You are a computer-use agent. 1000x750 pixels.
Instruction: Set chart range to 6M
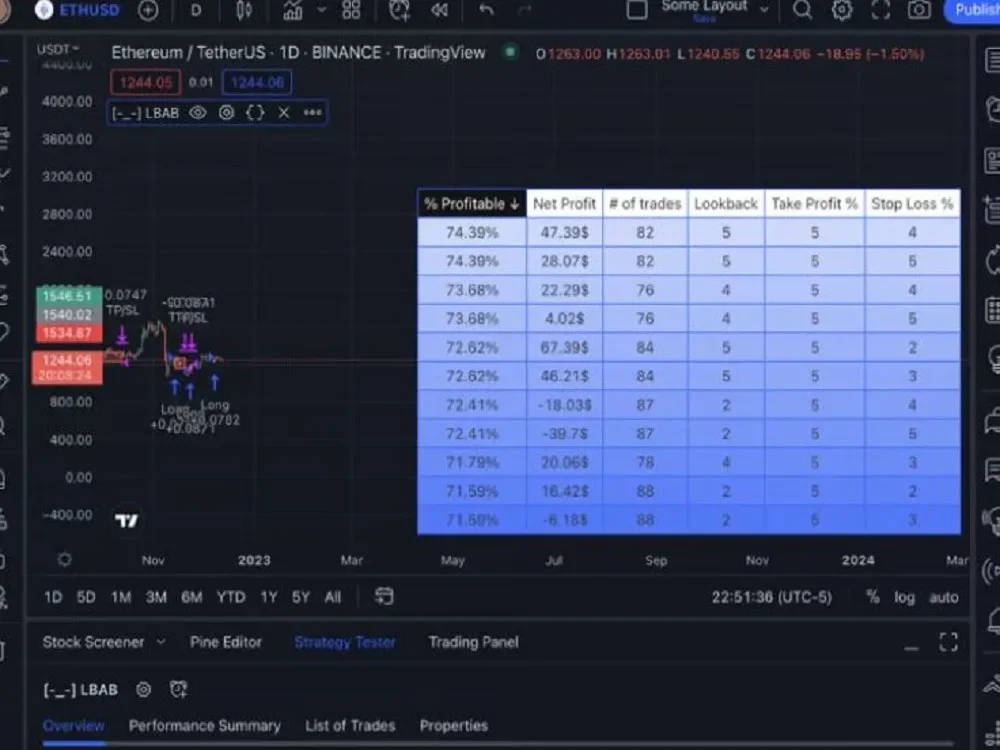click(x=191, y=598)
